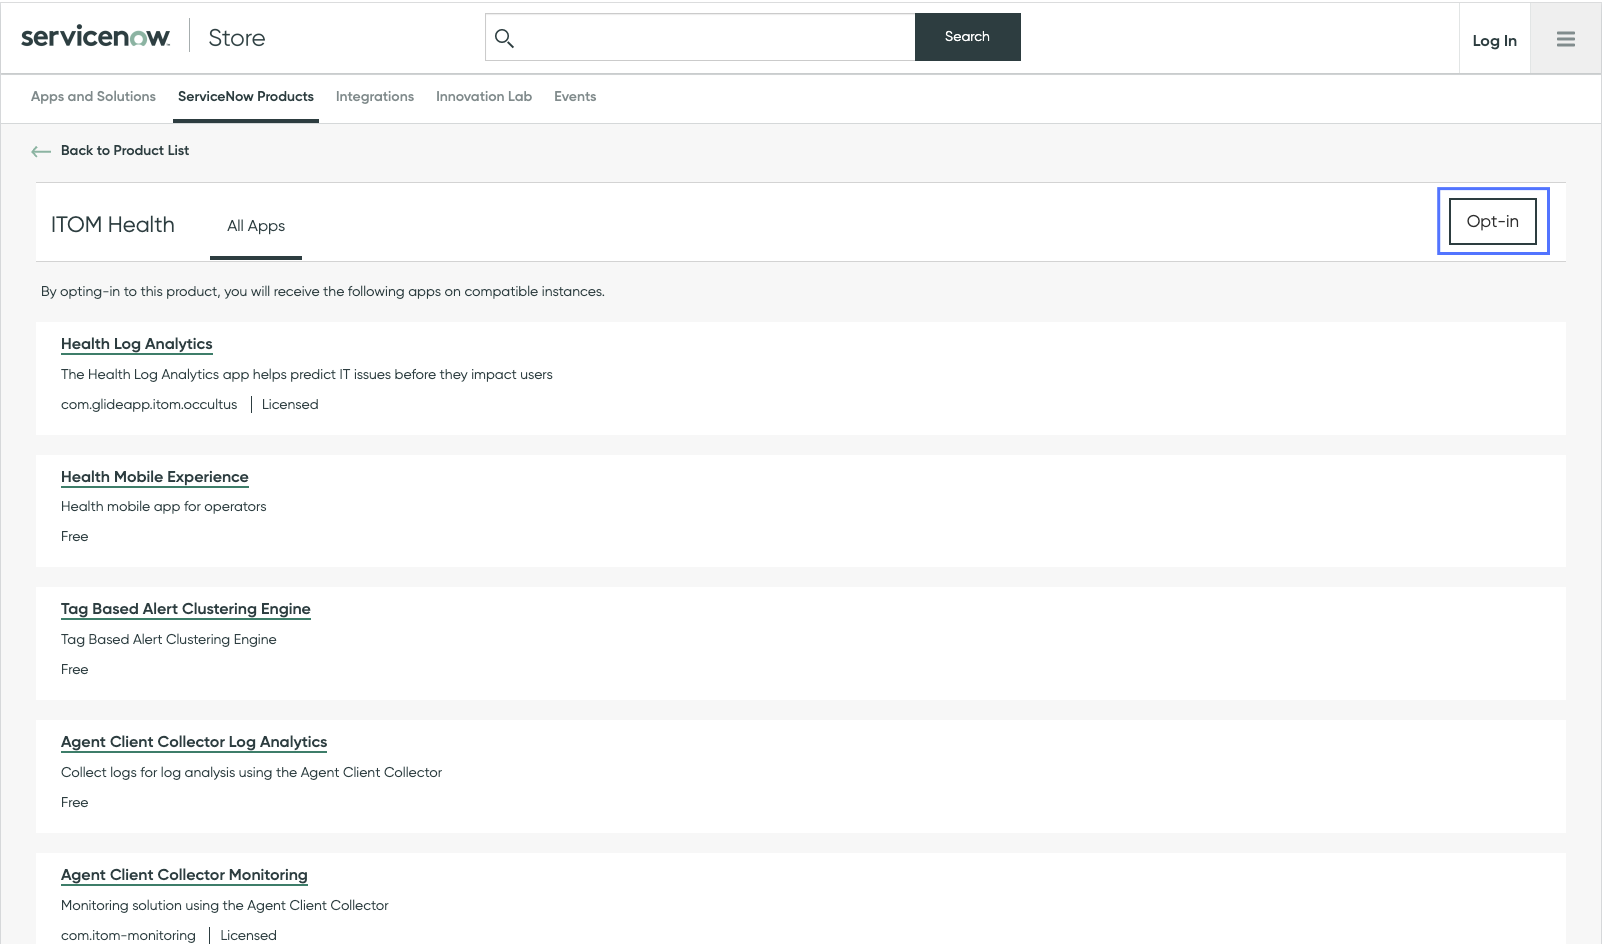Image resolution: width=1602 pixels, height=944 pixels.
Task: Click Licensed label under Agent Client Collector Monitoring
Action: point(248,936)
